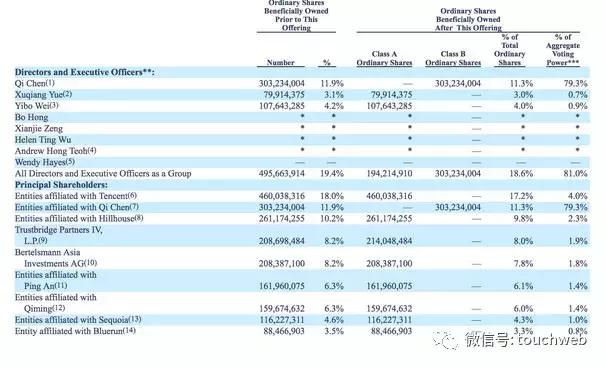Click the WeChat logo icon in watermark
Viewport: 606px width, 367px height.
(x=445, y=340)
